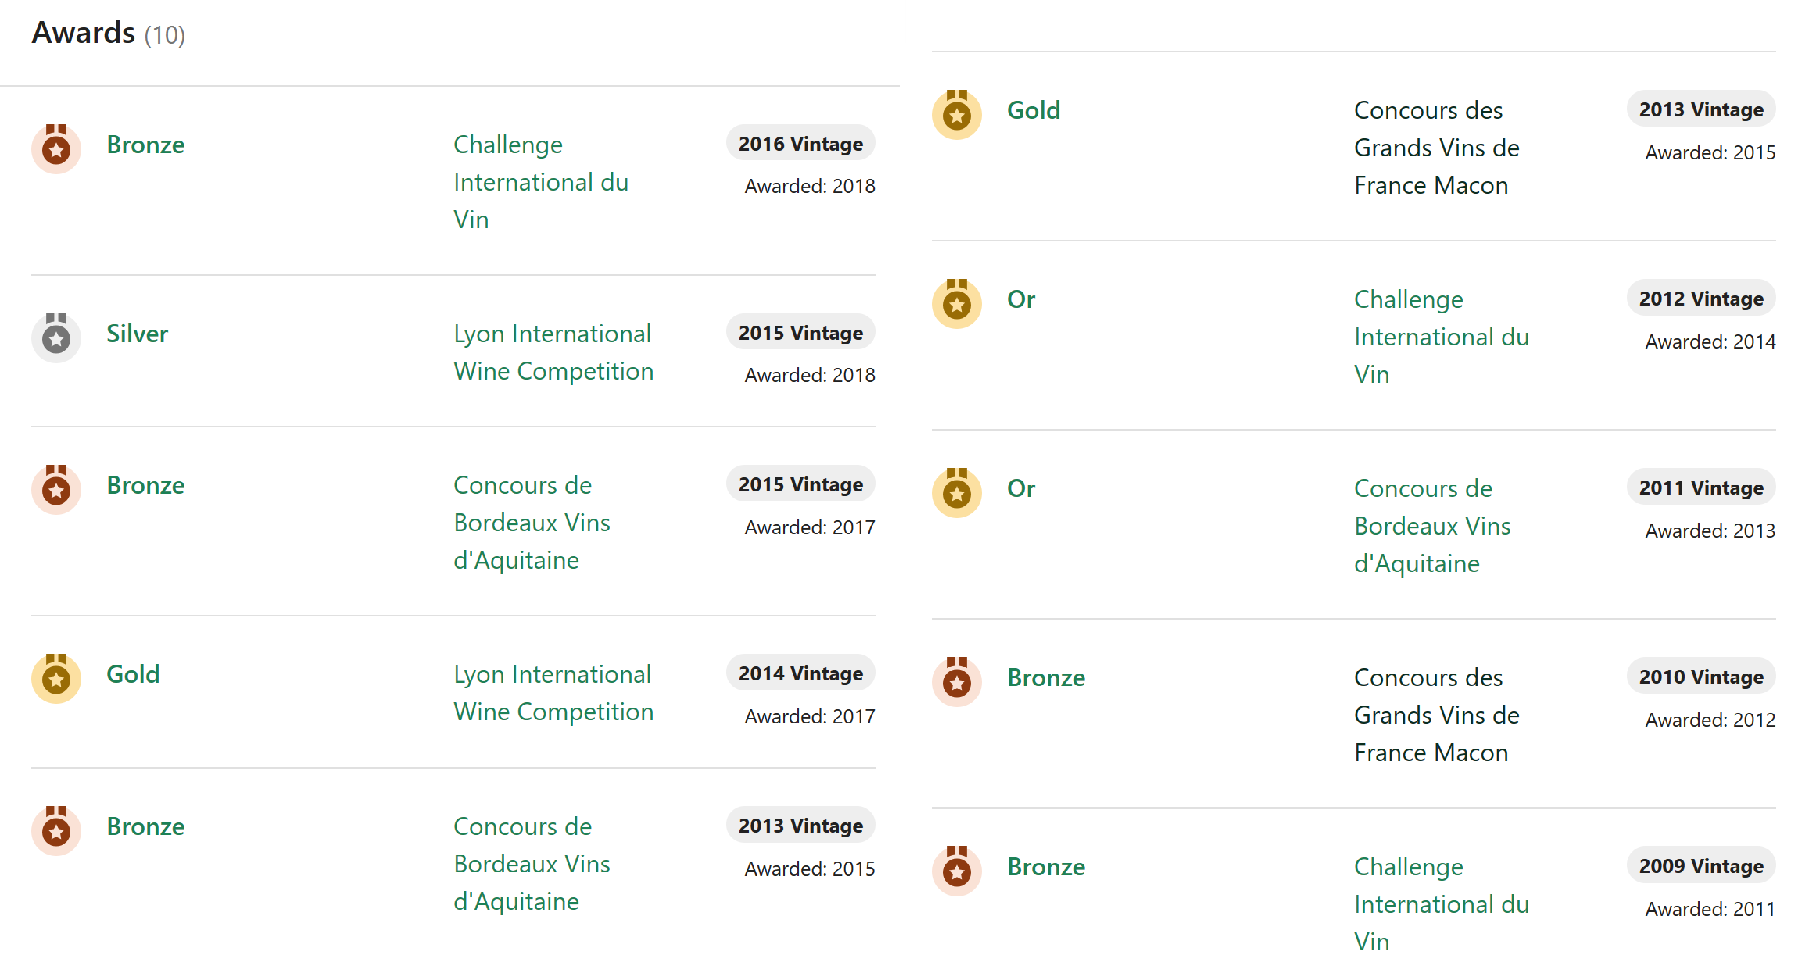This screenshot has width=1799, height=980.
Task: Click the 2009 Vintage badge
Action: pyautogui.click(x=1701, y=866)
